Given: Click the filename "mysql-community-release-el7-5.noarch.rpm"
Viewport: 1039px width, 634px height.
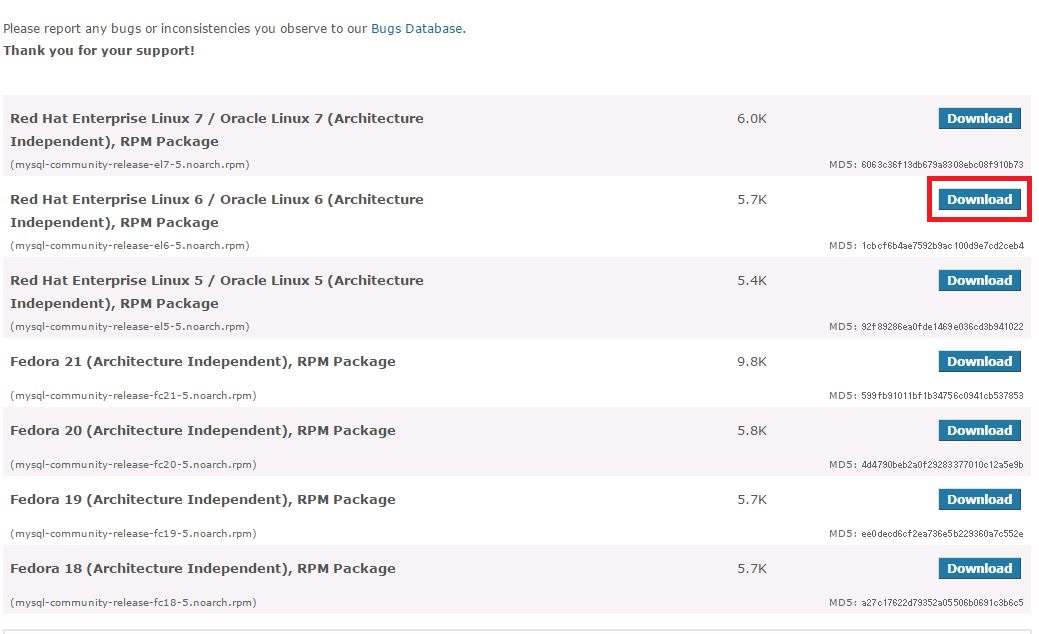Looking at the screenshot, I should click(x=130, y=164).
